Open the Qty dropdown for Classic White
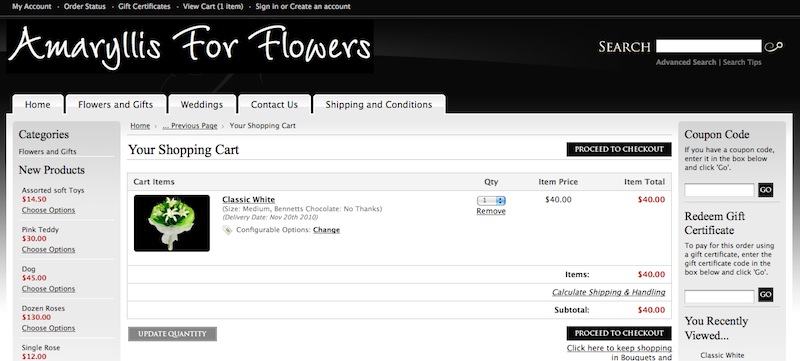Viewport: 800px width, 361px height. pos(491,200)
